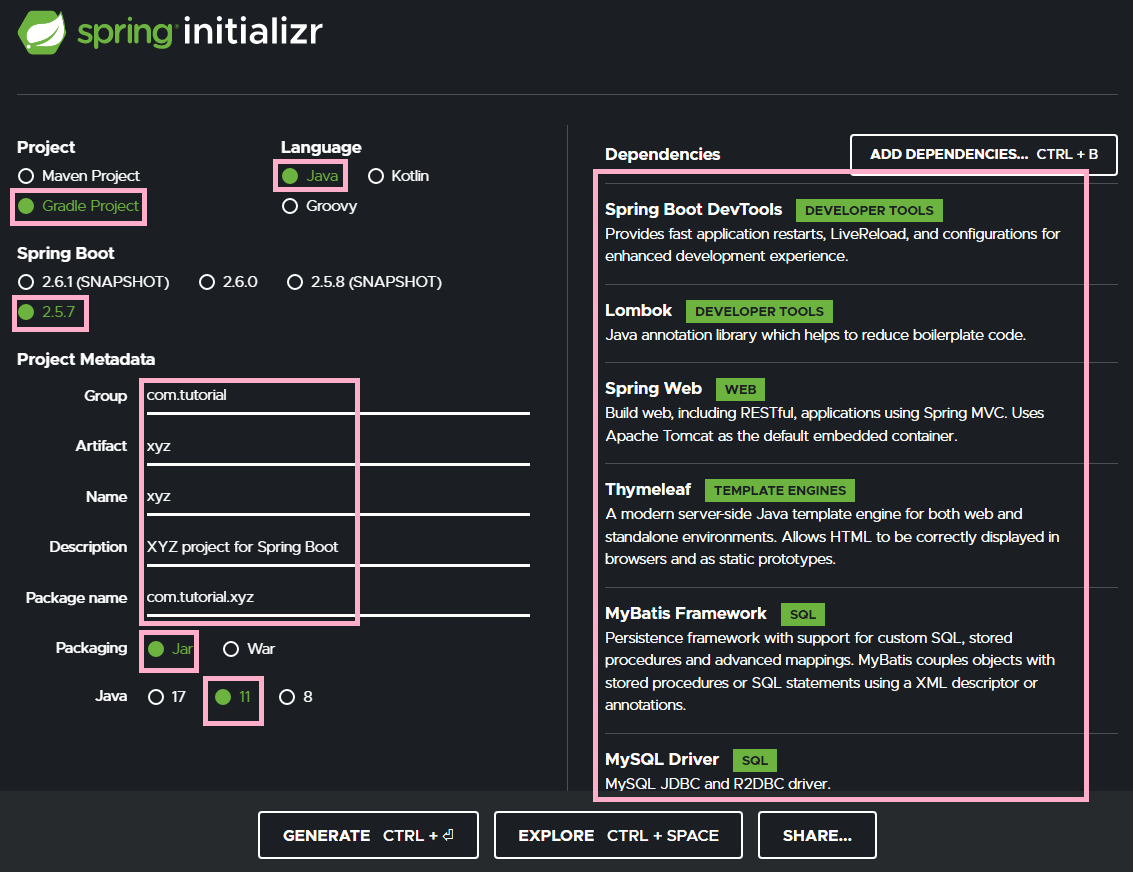Click the Generate button
This screenshot has height=872, width=1133.
coord(369,835)
